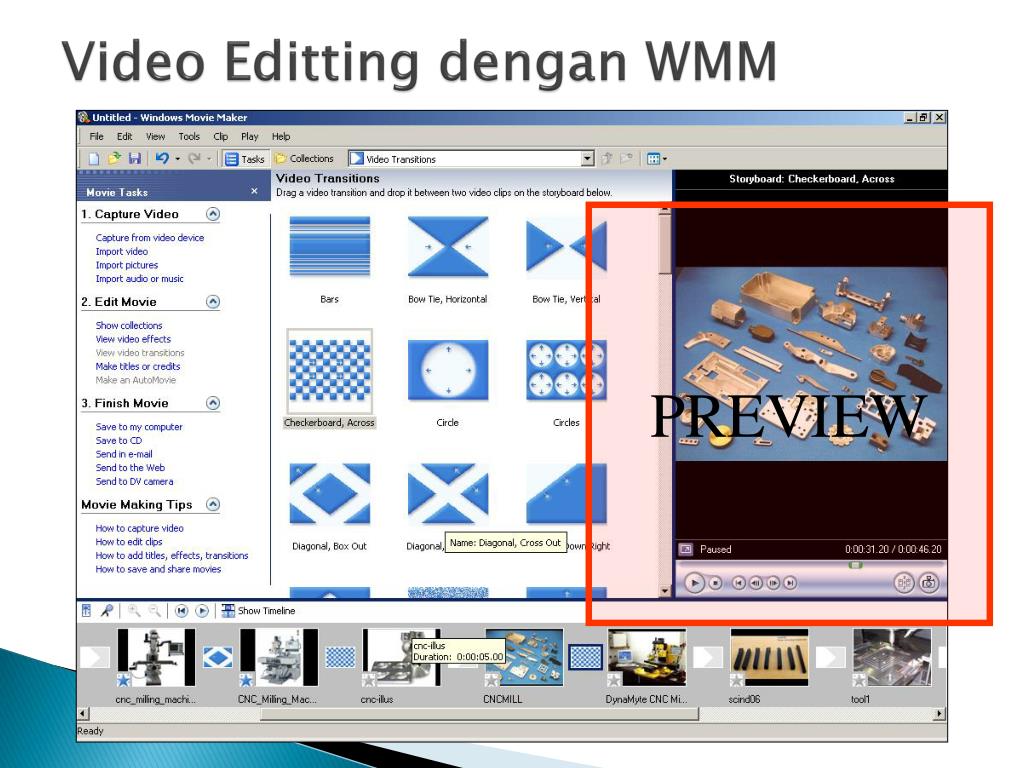Open the Views dropdown icon

tap(656, 159)
